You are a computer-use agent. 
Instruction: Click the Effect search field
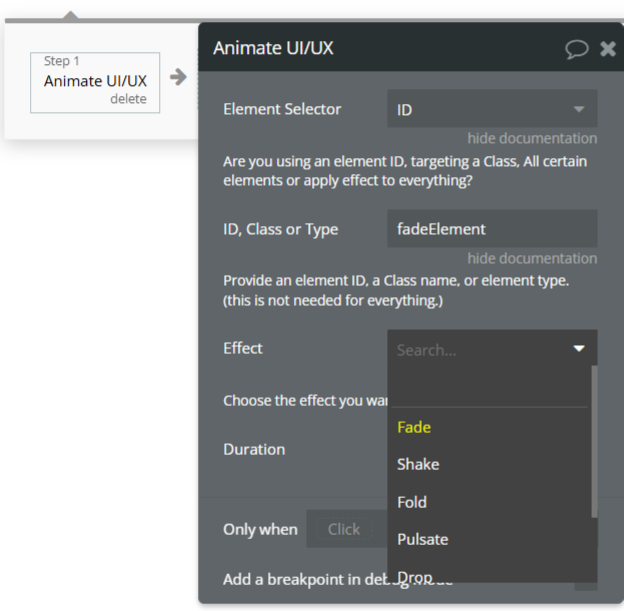[478, 350]
